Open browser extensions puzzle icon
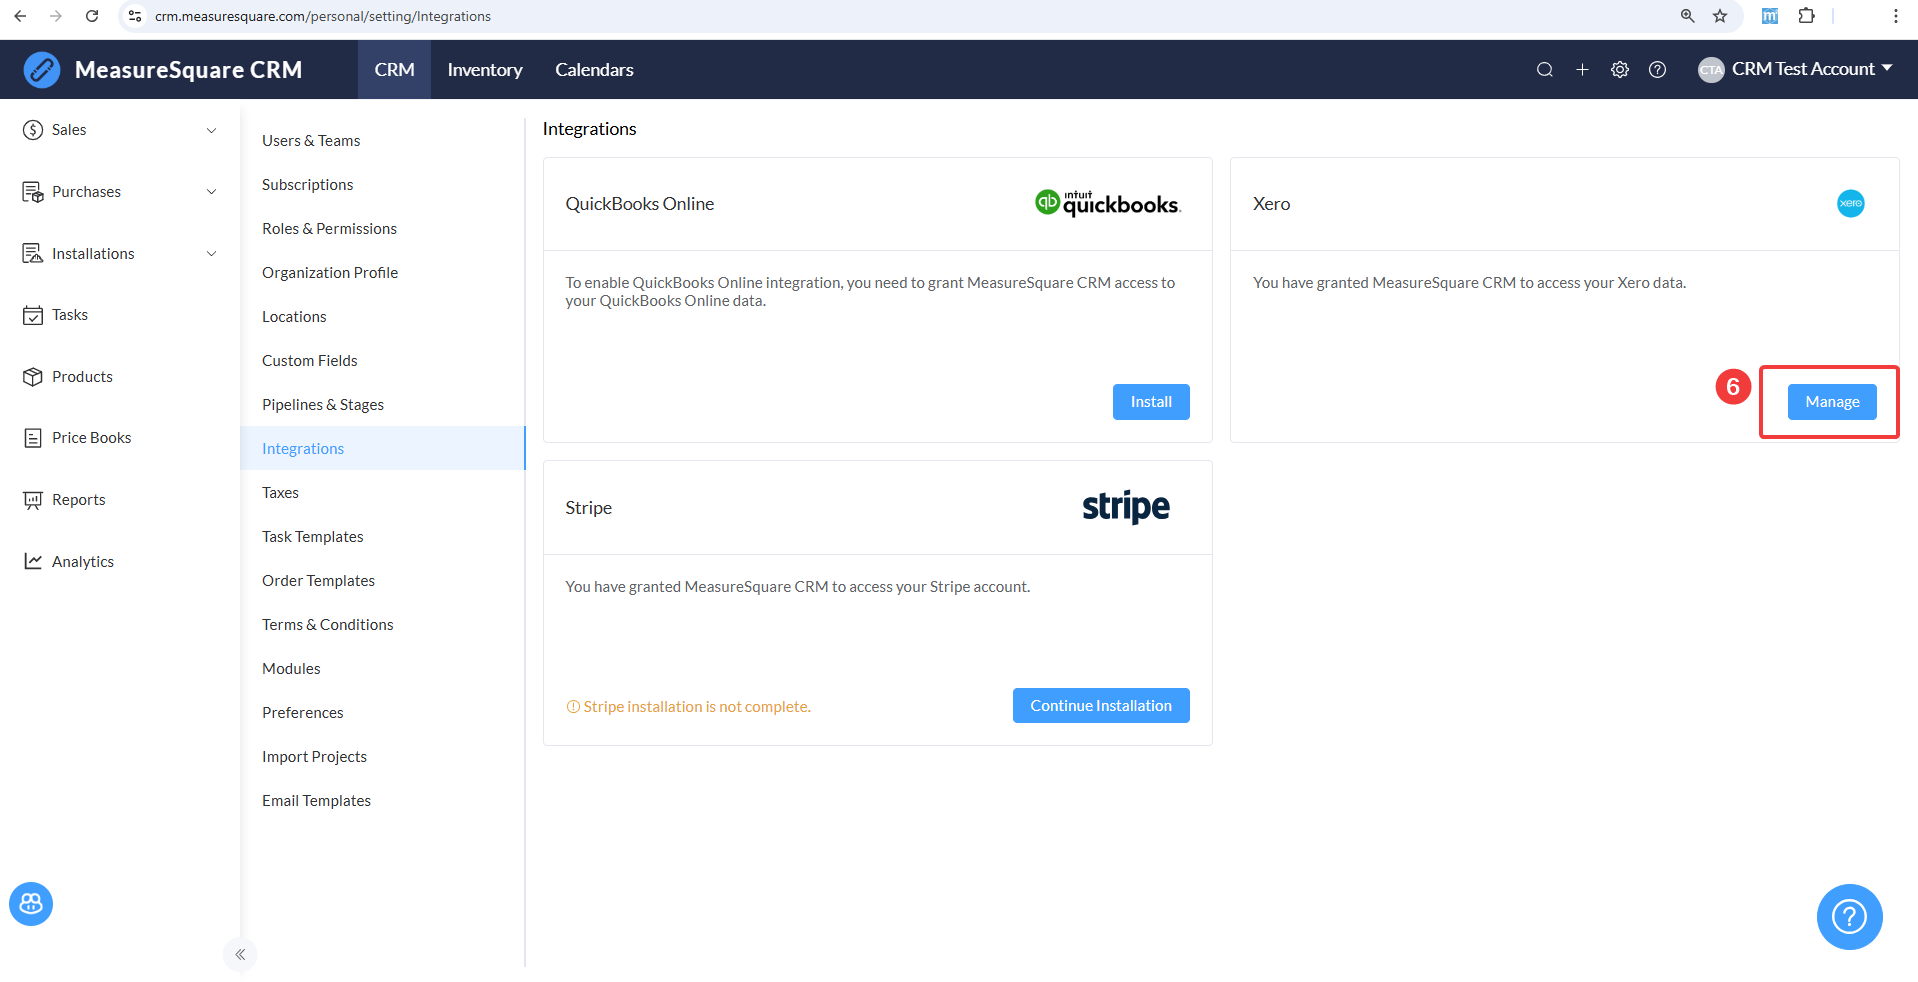Screen dimensions: 1918x982 (1806, 16)
